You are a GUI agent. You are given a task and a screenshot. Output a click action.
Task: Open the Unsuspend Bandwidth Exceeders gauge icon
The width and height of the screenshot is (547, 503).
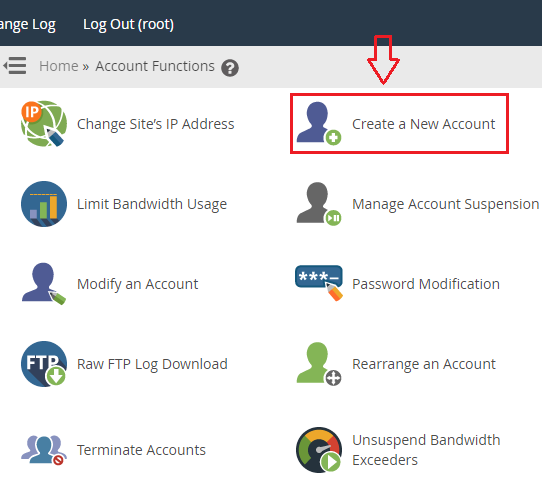319,450
